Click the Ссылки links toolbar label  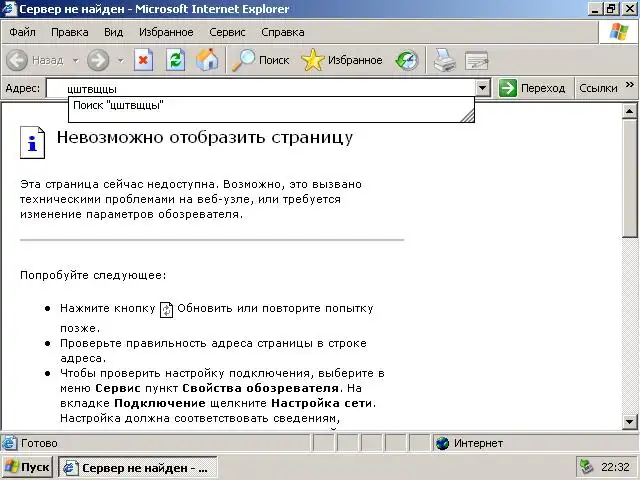pos(598,88)
